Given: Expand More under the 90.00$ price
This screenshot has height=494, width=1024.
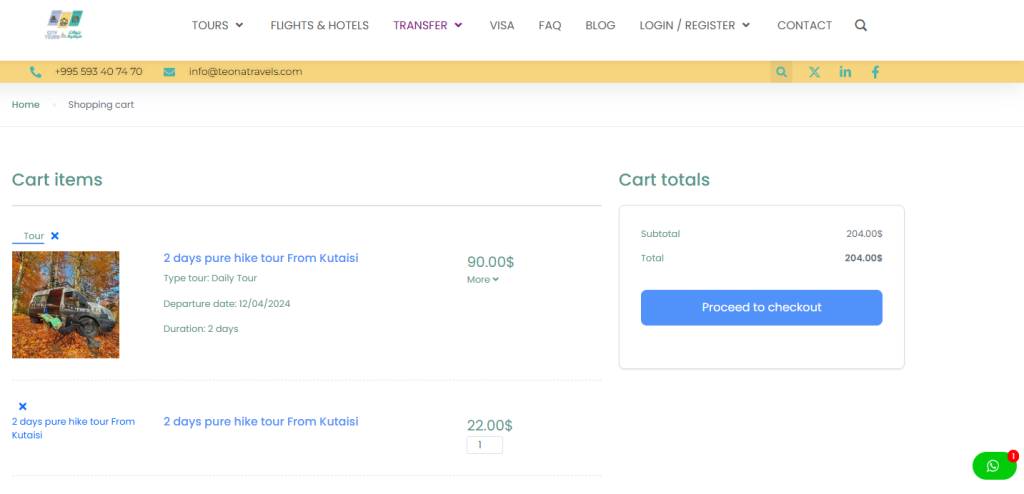Looking at the screenshot, I should pyautogui.click(x=482, y=280).
